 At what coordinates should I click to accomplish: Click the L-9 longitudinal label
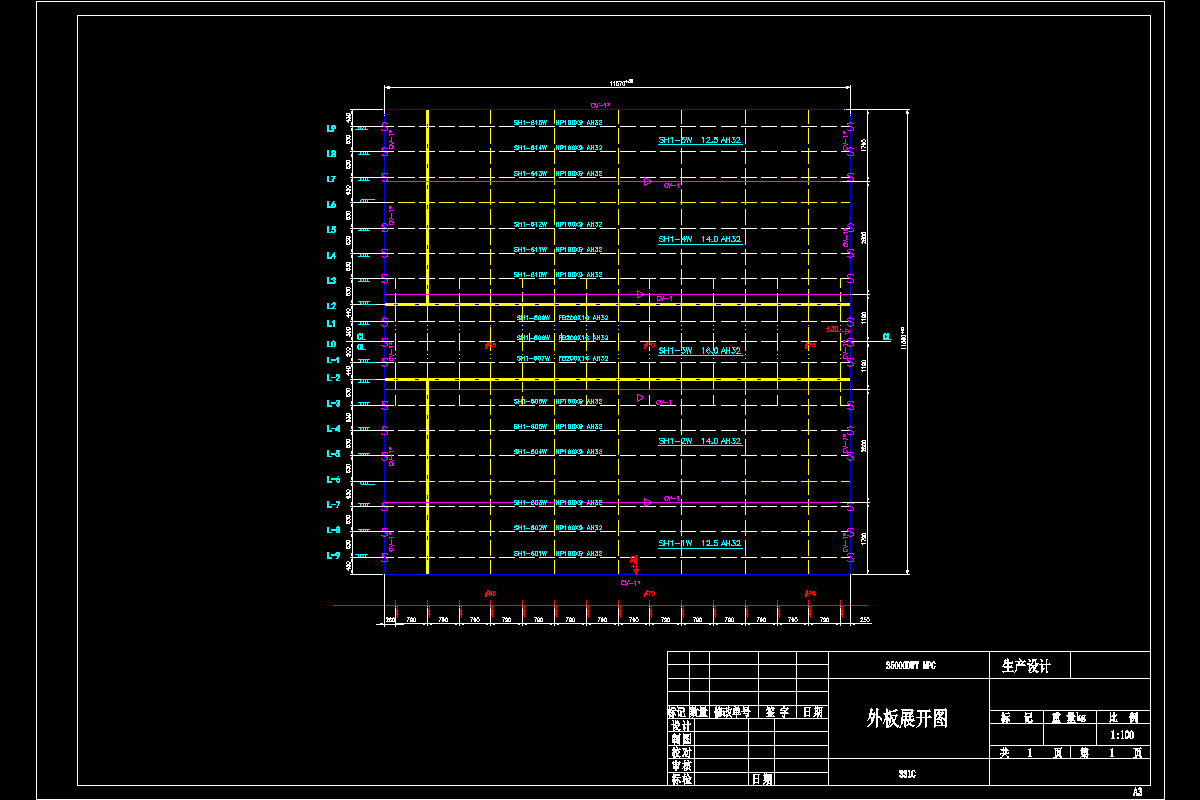click(333, 555)
